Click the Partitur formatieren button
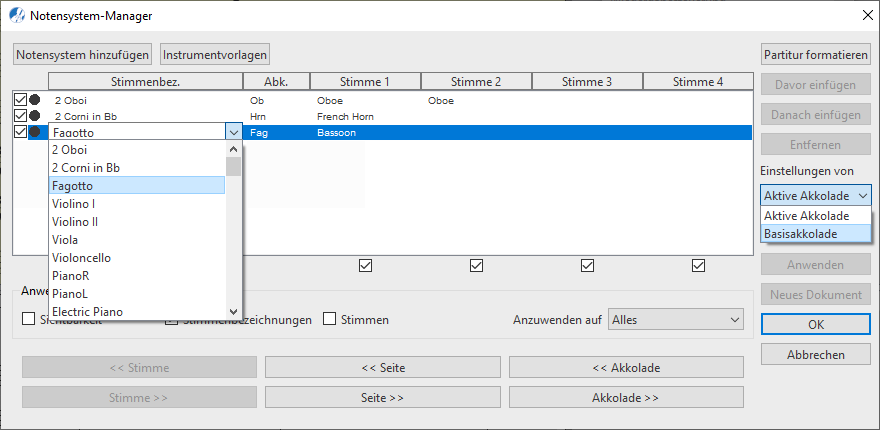880x430 pixels. [816, 54]
